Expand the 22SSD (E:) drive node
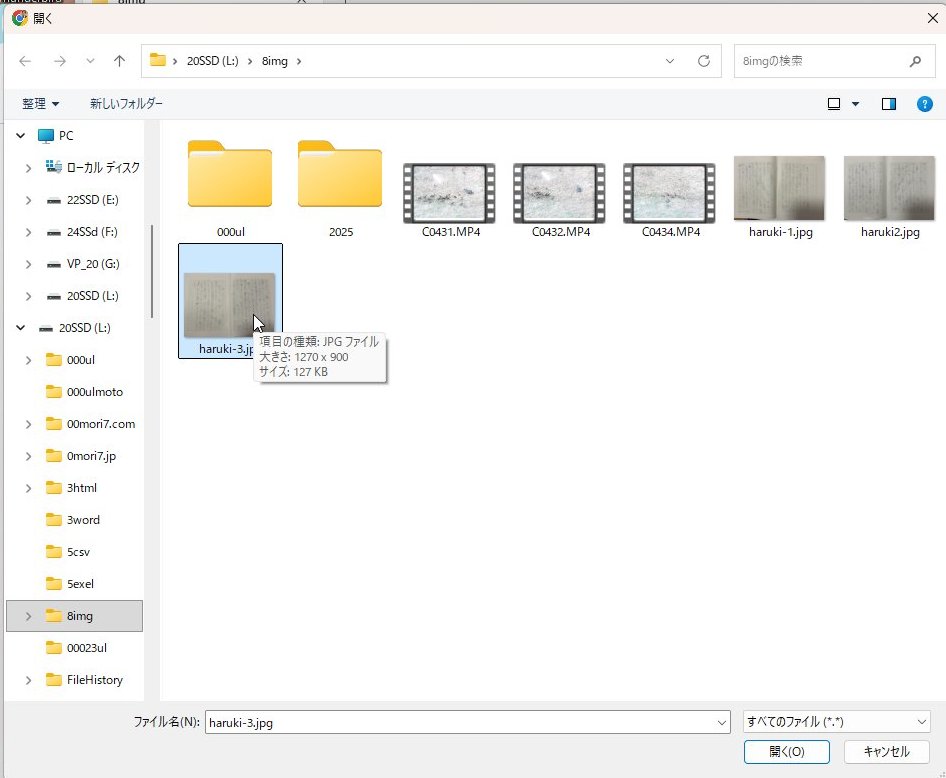This screenshot has height=778, width=946. (x=28, y=200)
